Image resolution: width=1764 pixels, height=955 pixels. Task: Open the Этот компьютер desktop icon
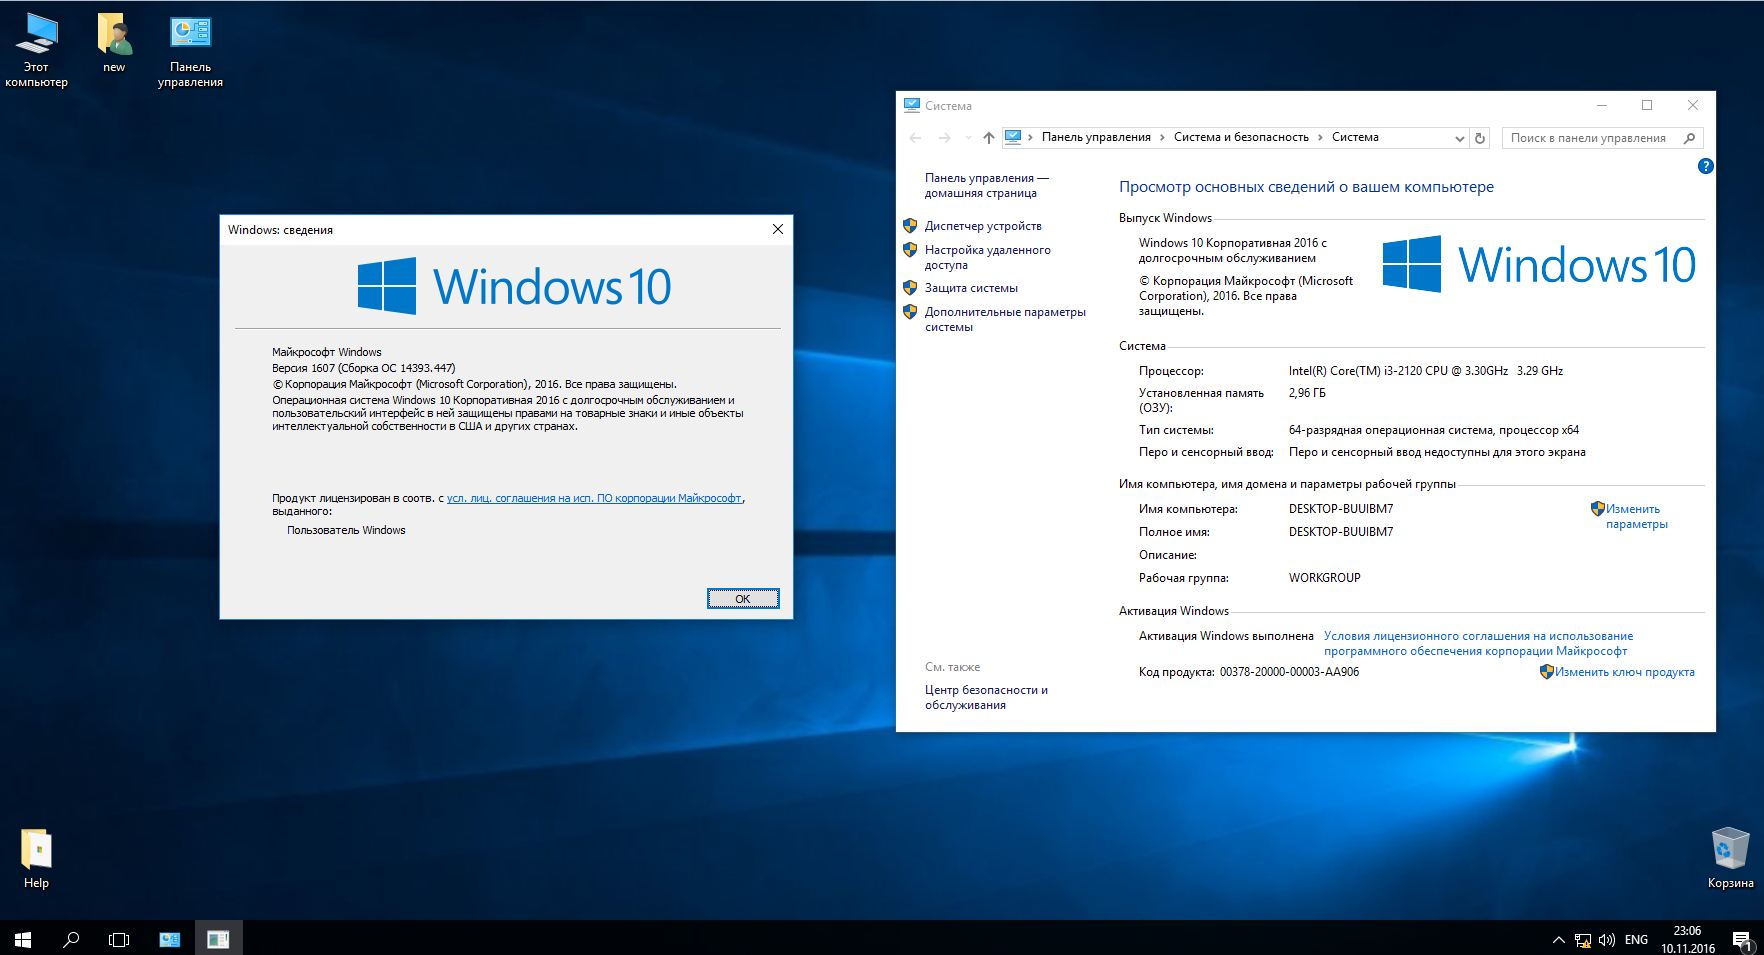tap(36, 50)
